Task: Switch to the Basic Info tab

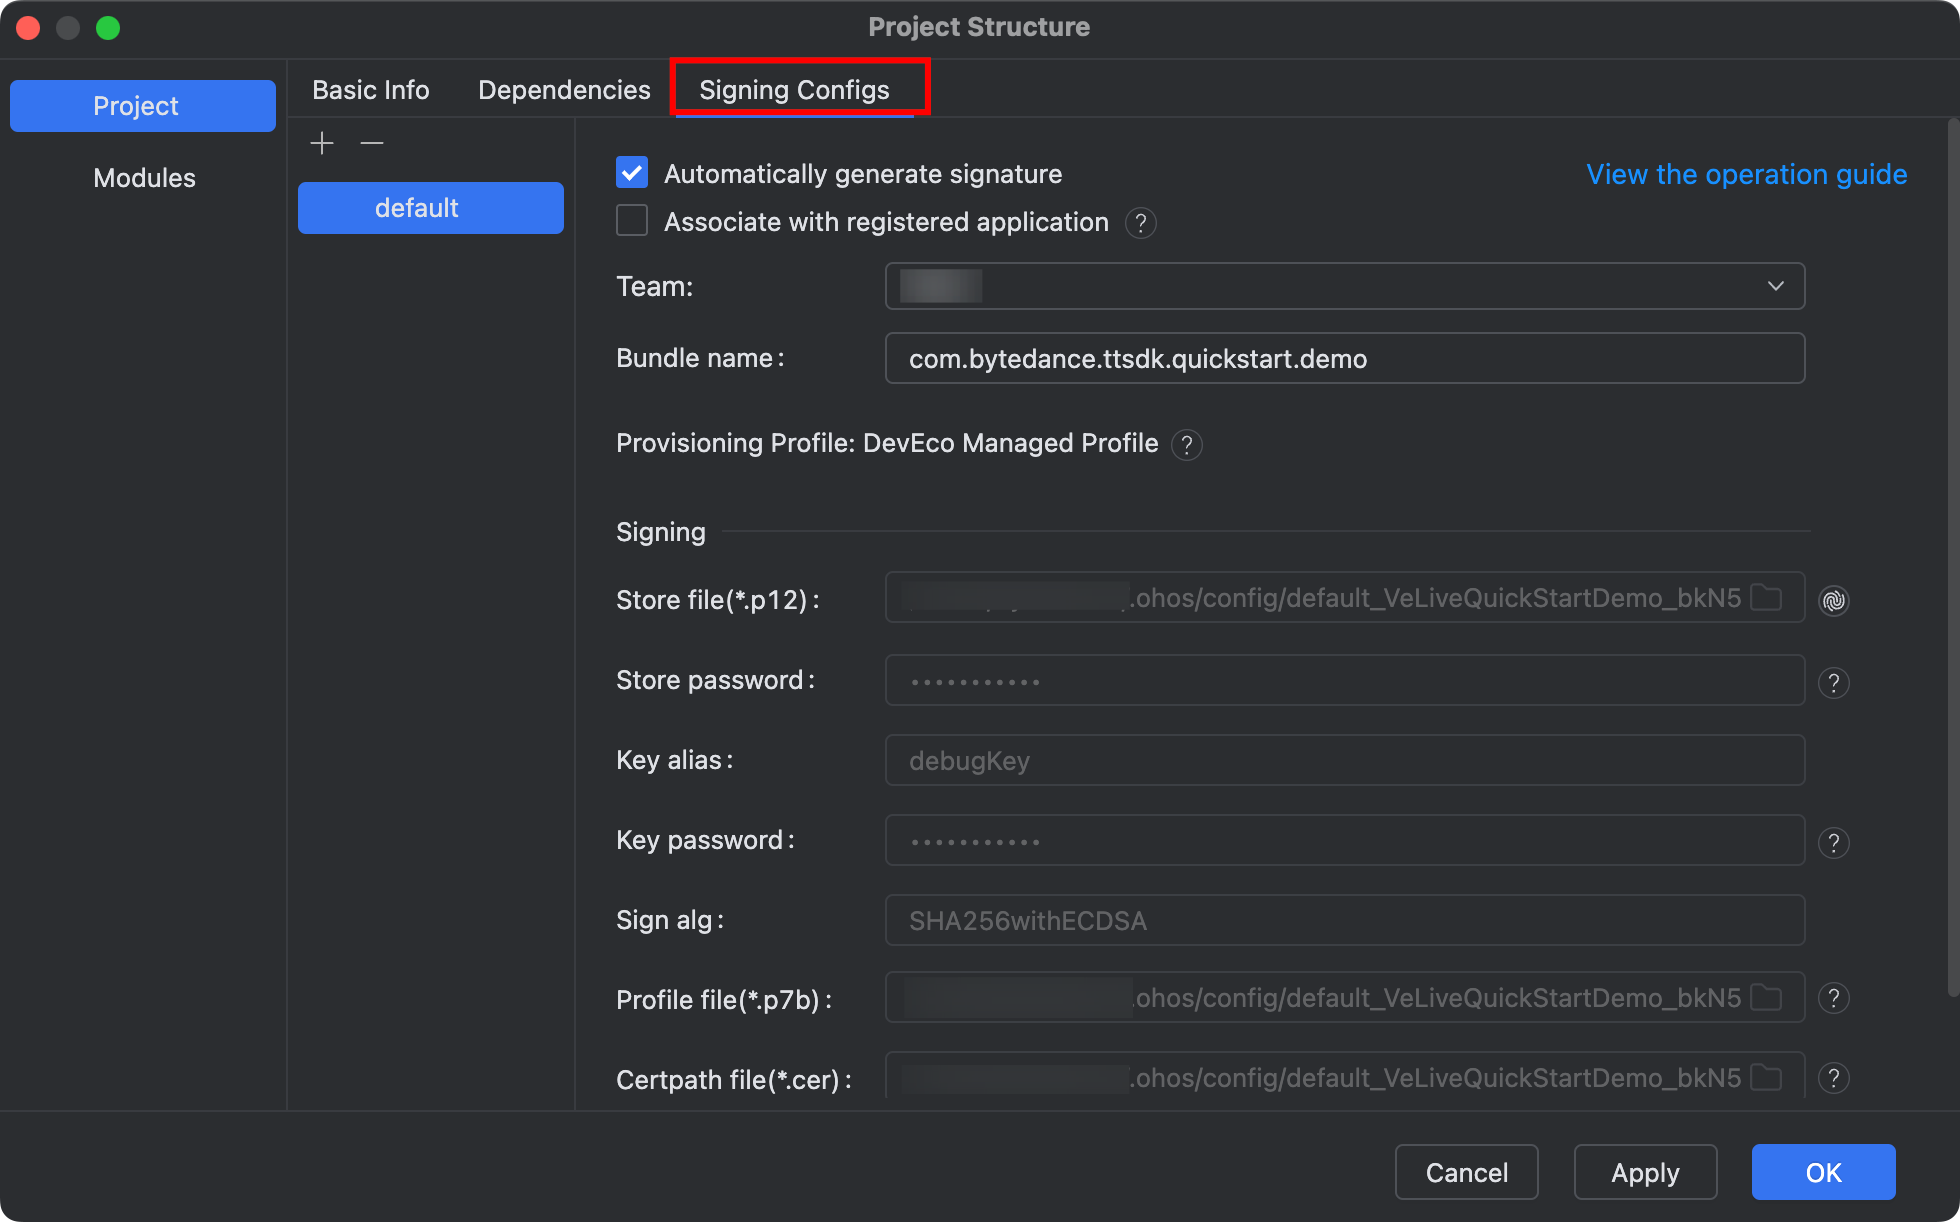Action: (x=370, y=90)
